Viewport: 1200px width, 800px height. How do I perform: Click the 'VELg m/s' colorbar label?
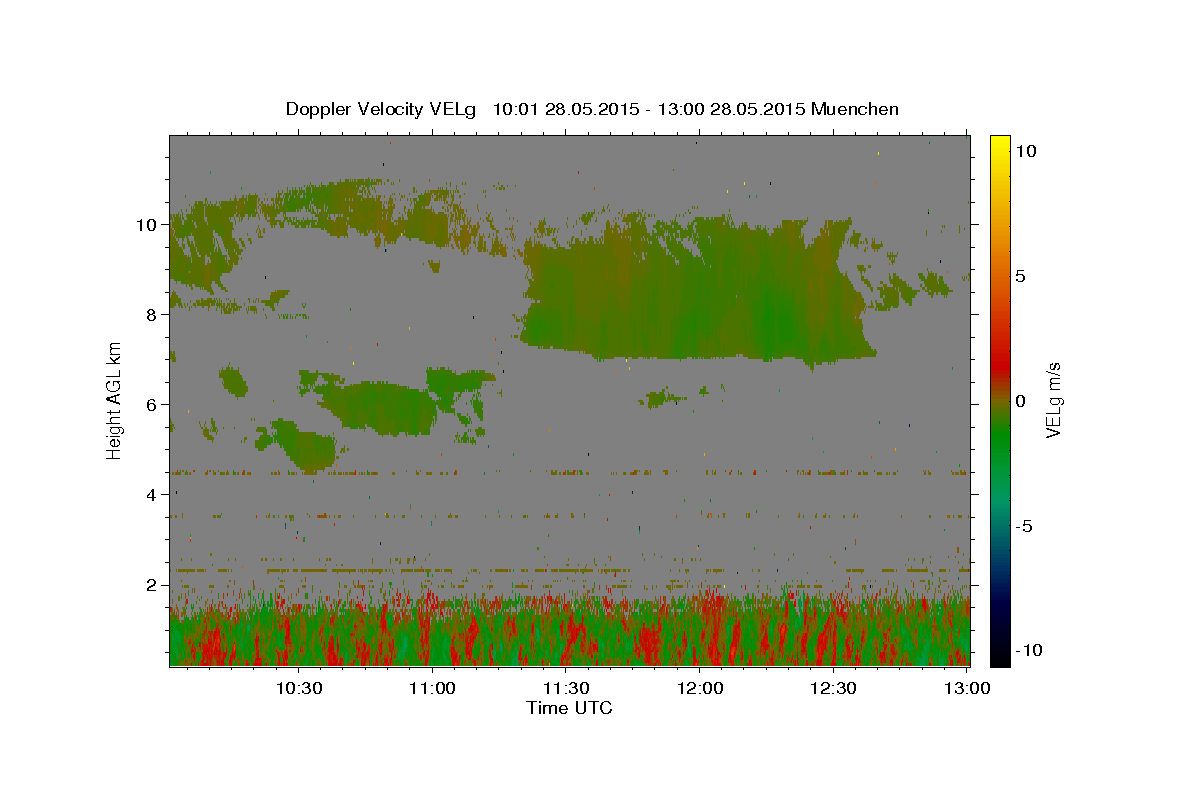[1053, 400]
